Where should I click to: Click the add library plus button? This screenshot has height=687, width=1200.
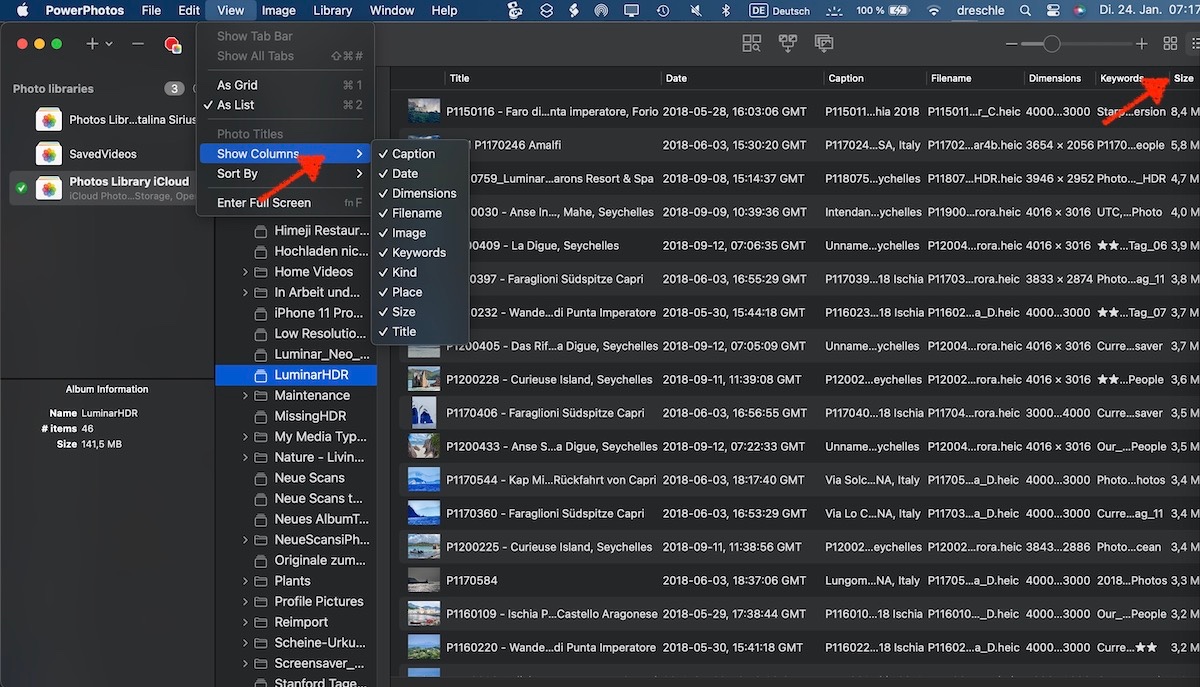click(x=93, y=44)
